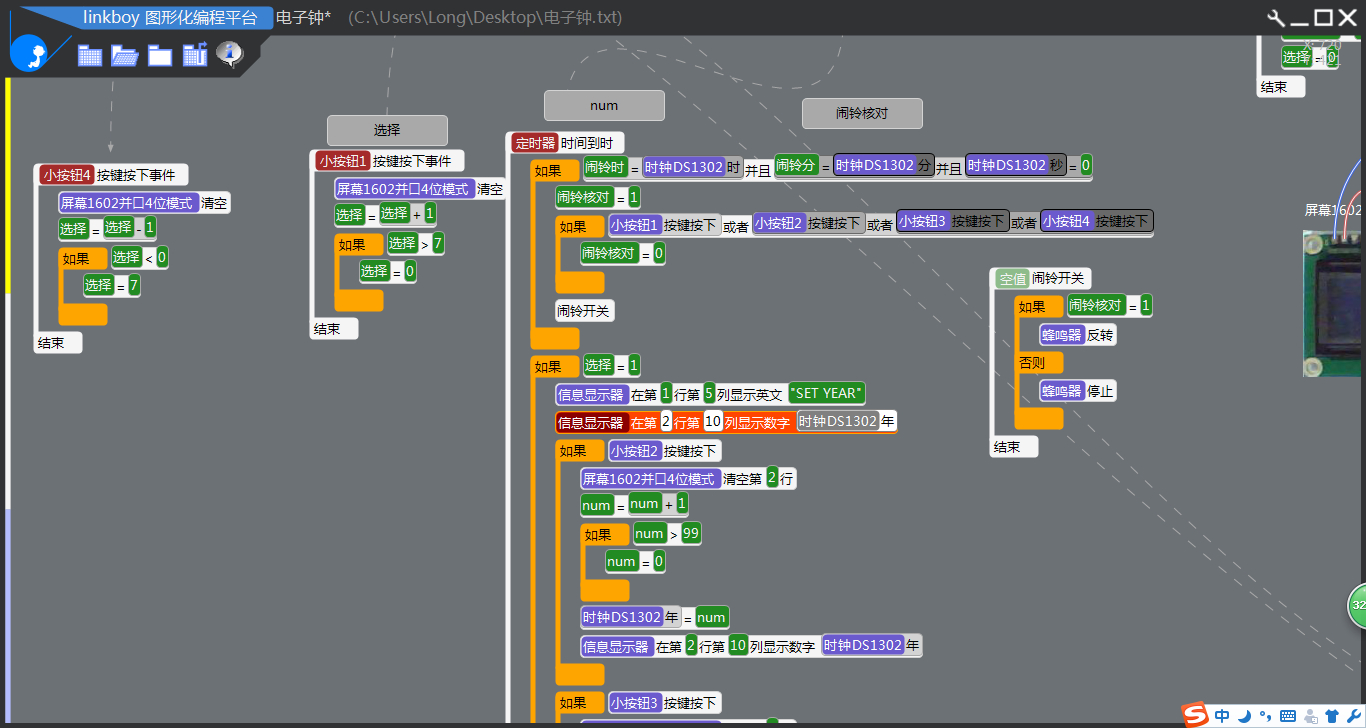Viewport: 1366px width, 728px height.
Task: Click the 清空第 2 行 screen block
Action: point(688,478)
